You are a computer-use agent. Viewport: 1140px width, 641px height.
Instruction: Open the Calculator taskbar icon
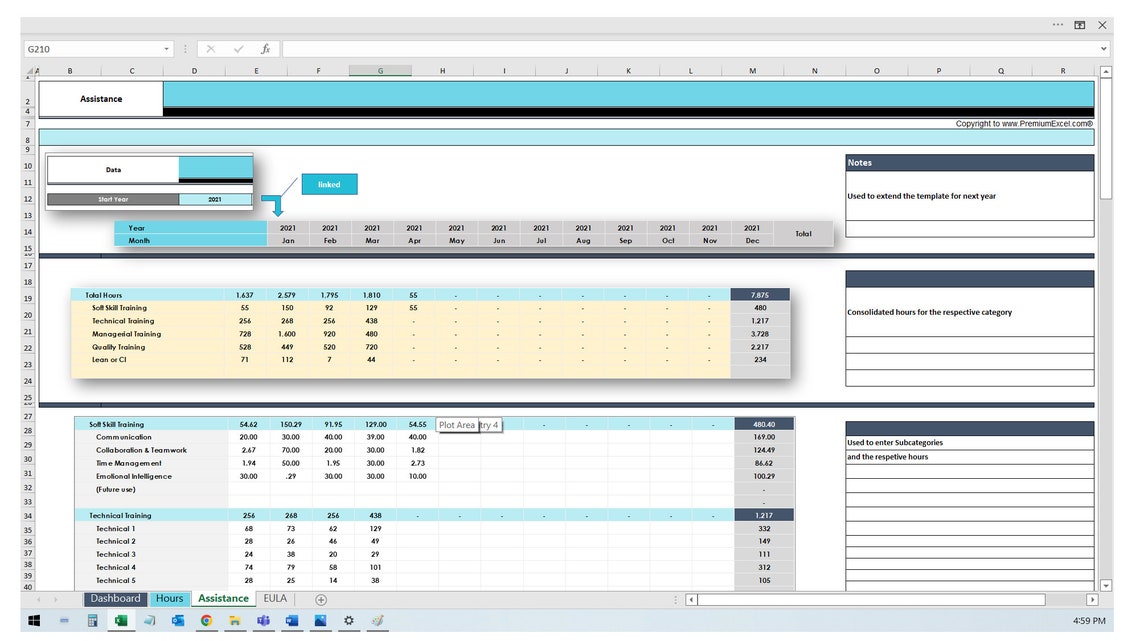[x=92, y=621]
